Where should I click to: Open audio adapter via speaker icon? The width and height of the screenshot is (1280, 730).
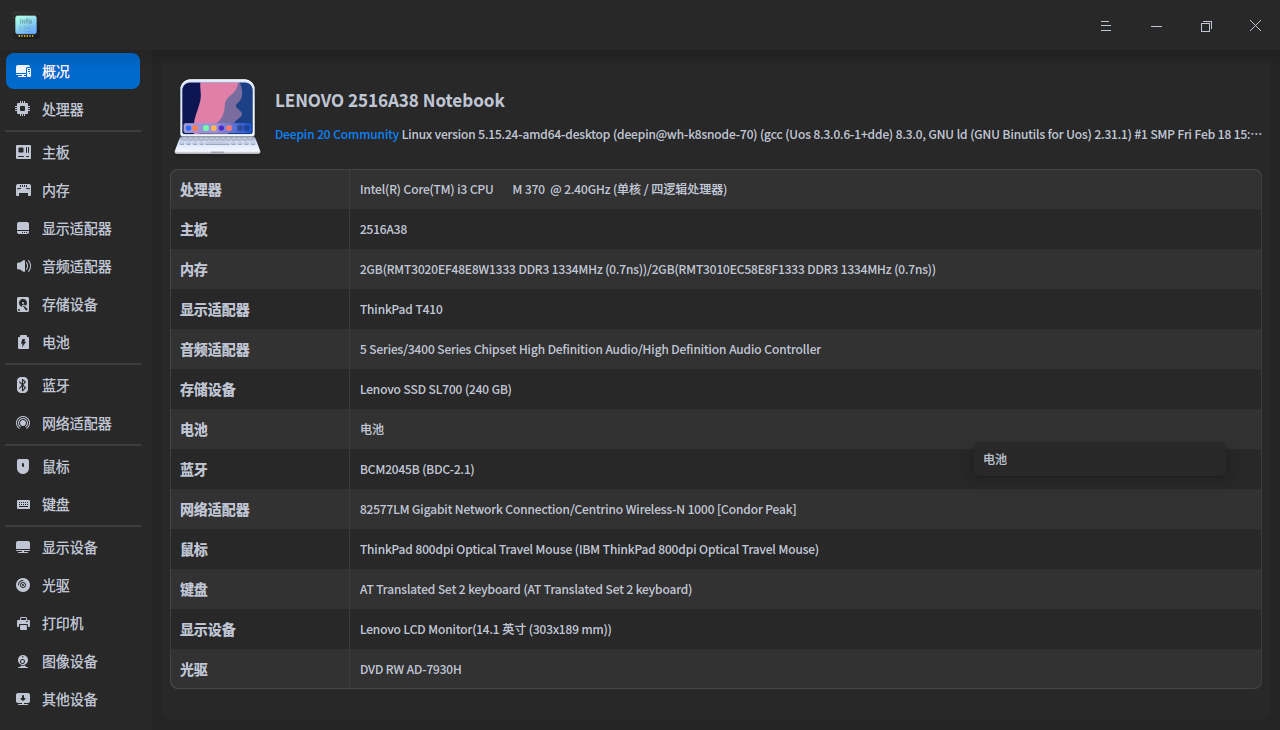tap(23, 267)
